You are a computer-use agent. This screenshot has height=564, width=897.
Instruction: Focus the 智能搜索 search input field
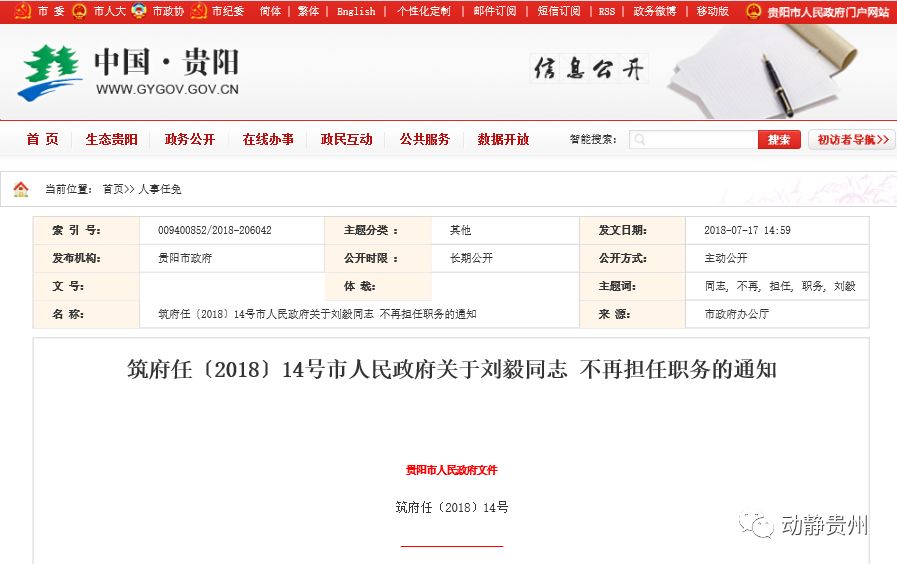pyautogui.click(x=702, y=140)
